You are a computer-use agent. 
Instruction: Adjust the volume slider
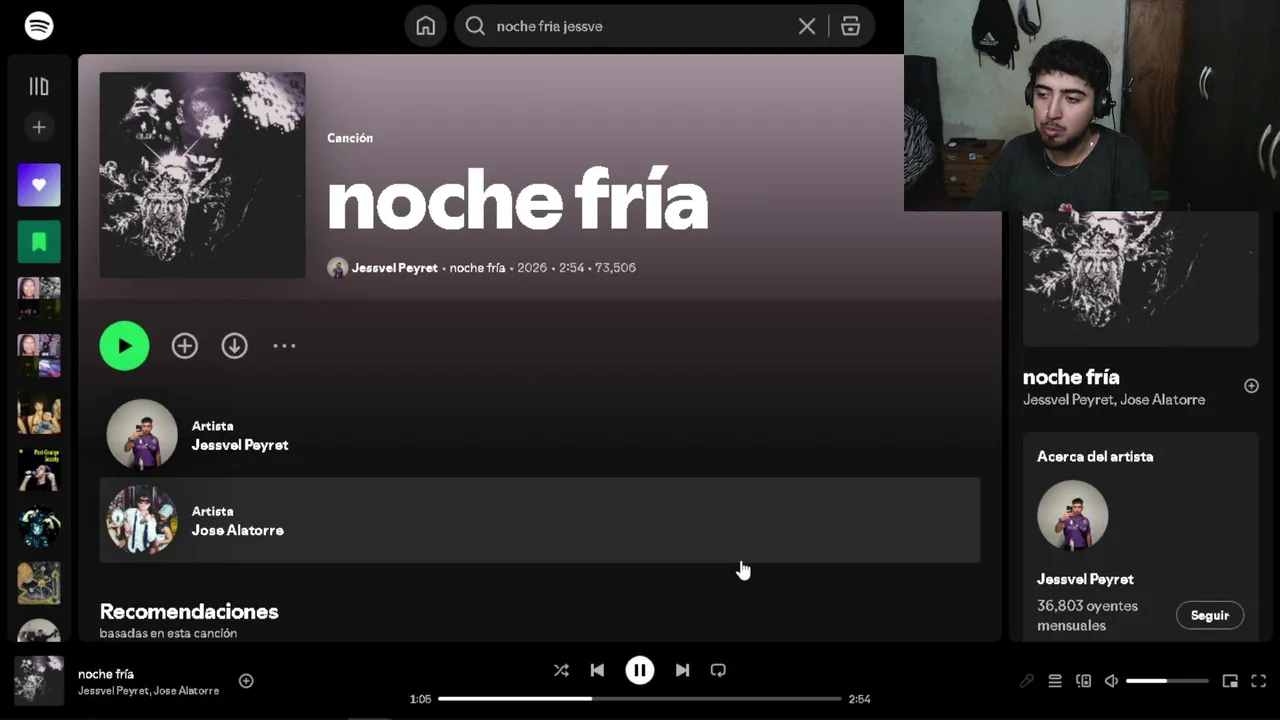coord(1167,681)
